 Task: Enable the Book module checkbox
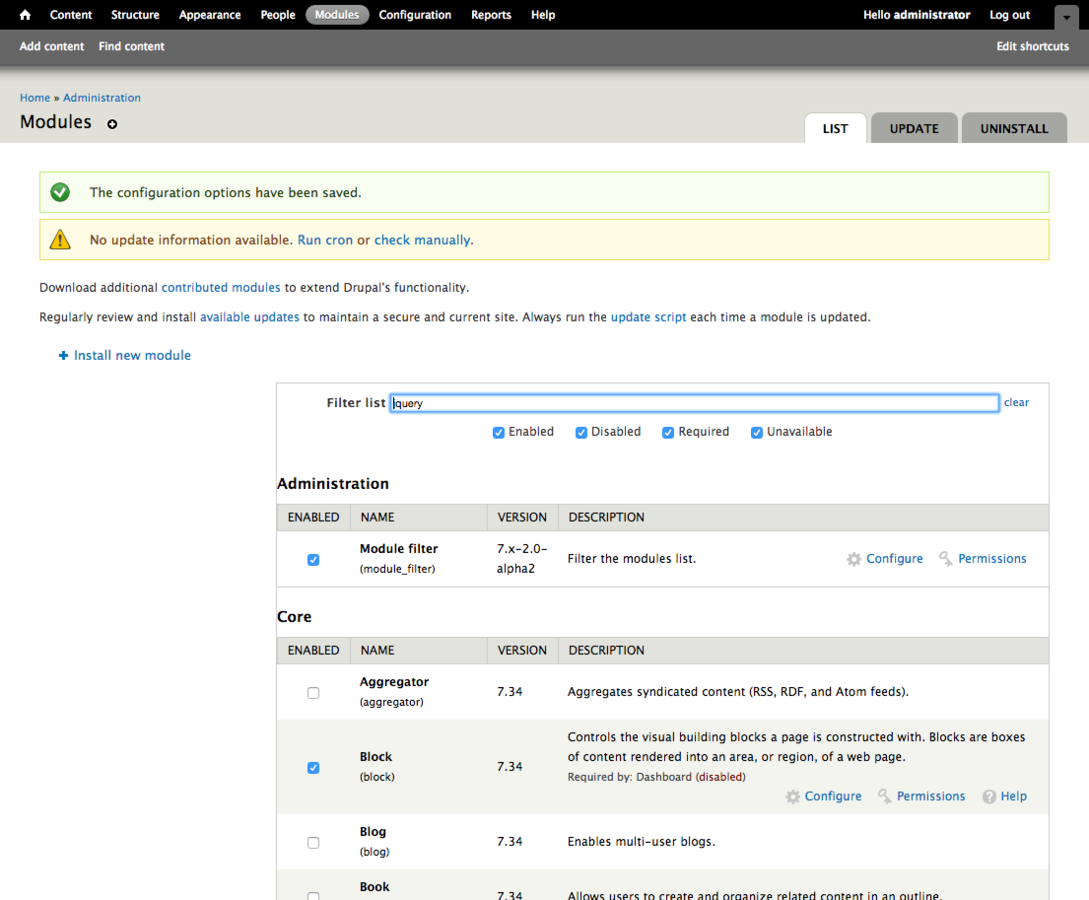coord(313,895)
